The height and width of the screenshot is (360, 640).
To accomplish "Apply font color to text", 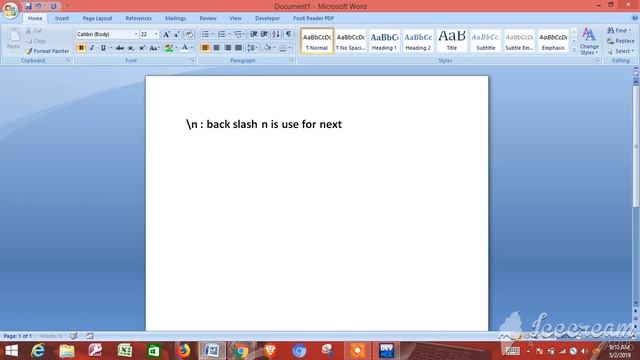I will coord(184,48).
